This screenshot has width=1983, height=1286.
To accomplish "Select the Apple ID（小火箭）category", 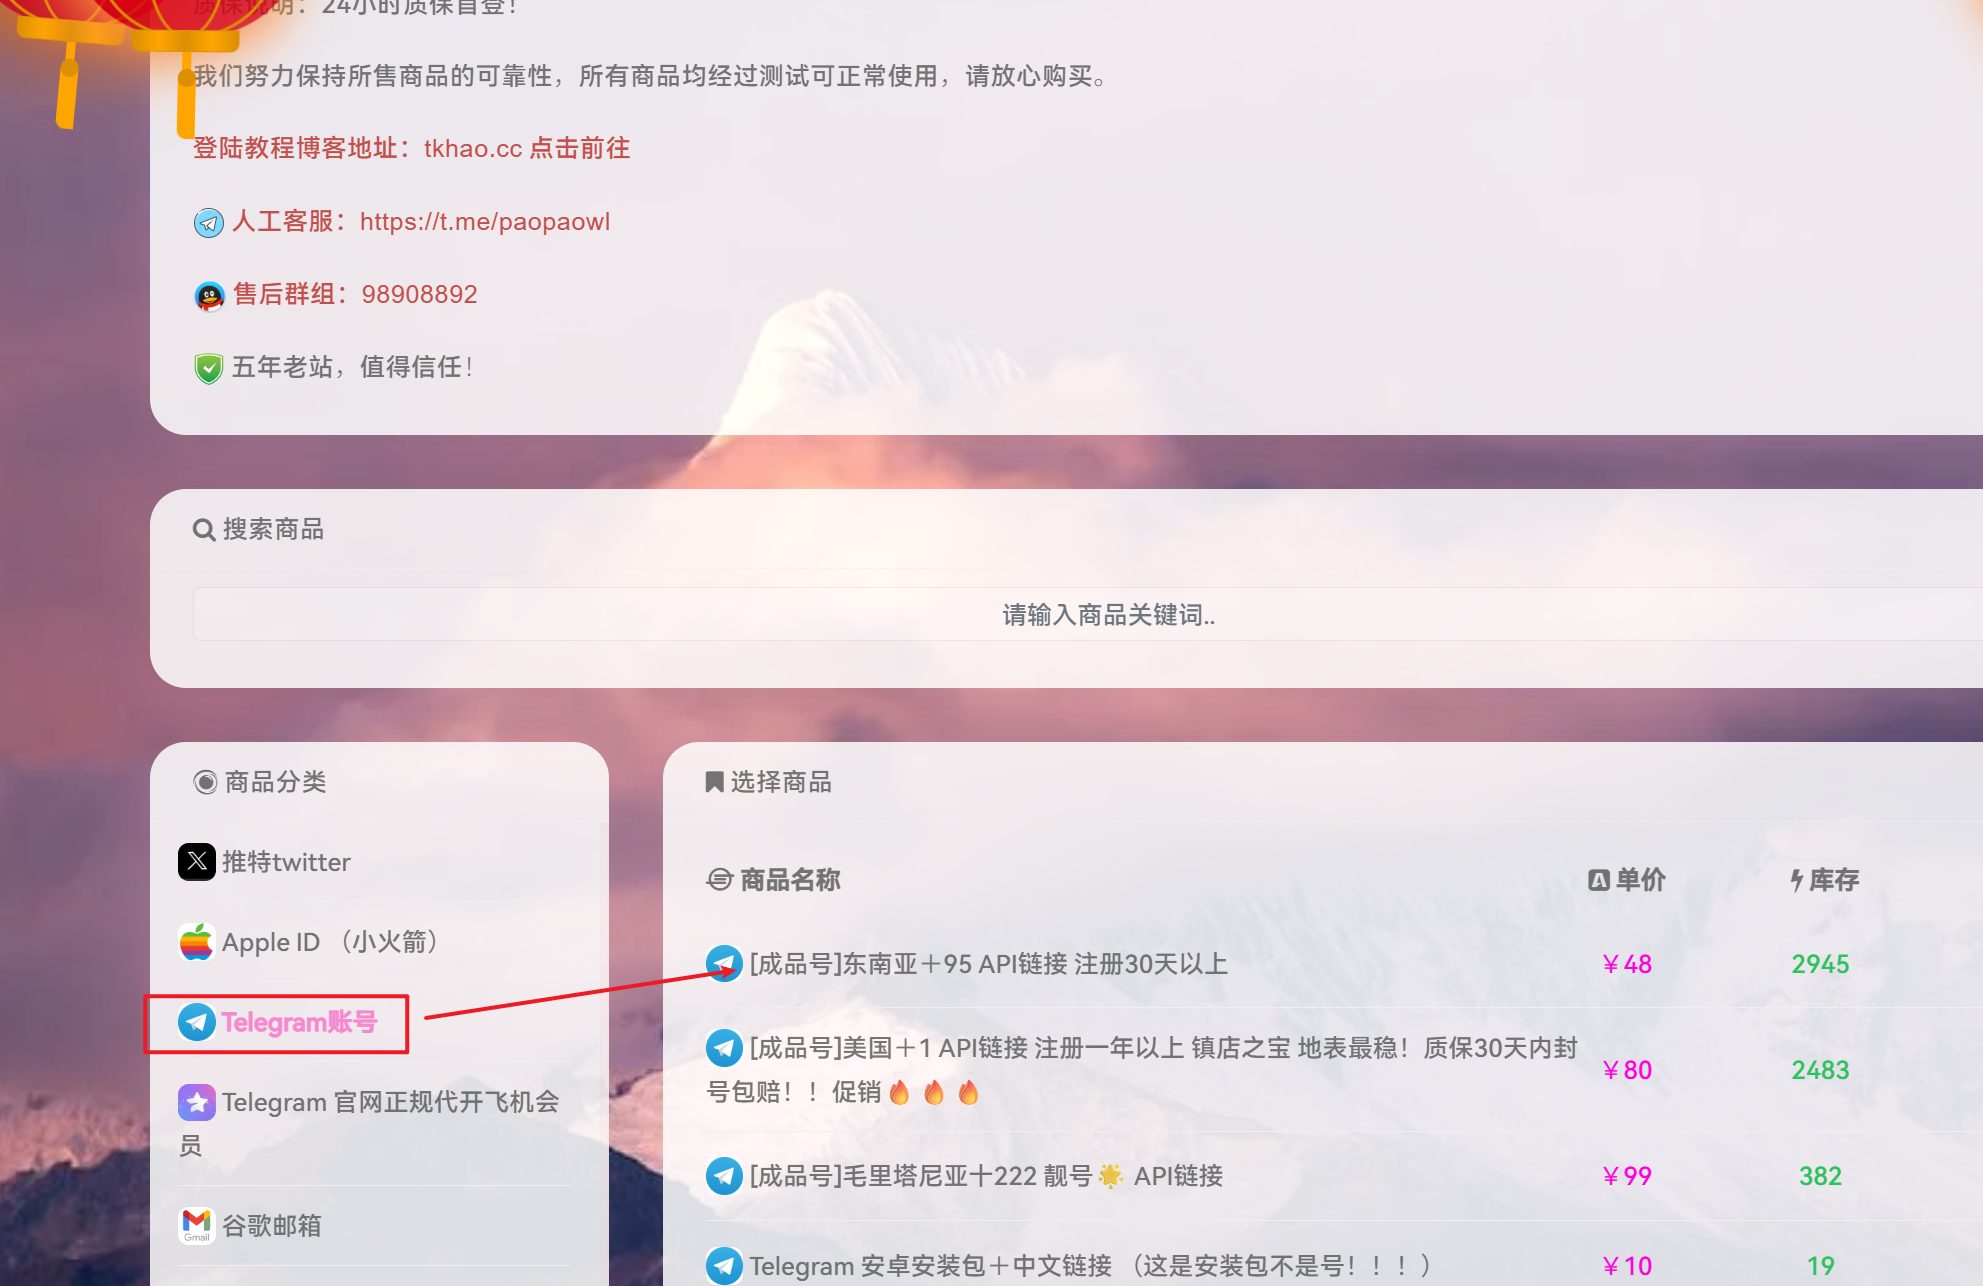I will [x=308, y=942].
